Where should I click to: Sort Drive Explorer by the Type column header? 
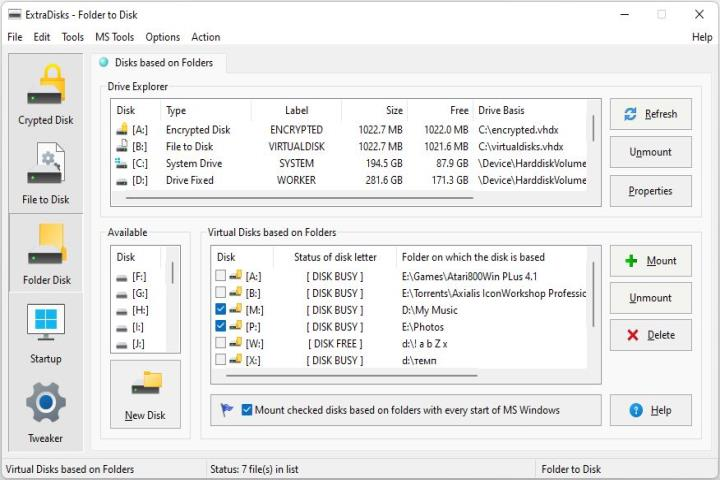206,110
